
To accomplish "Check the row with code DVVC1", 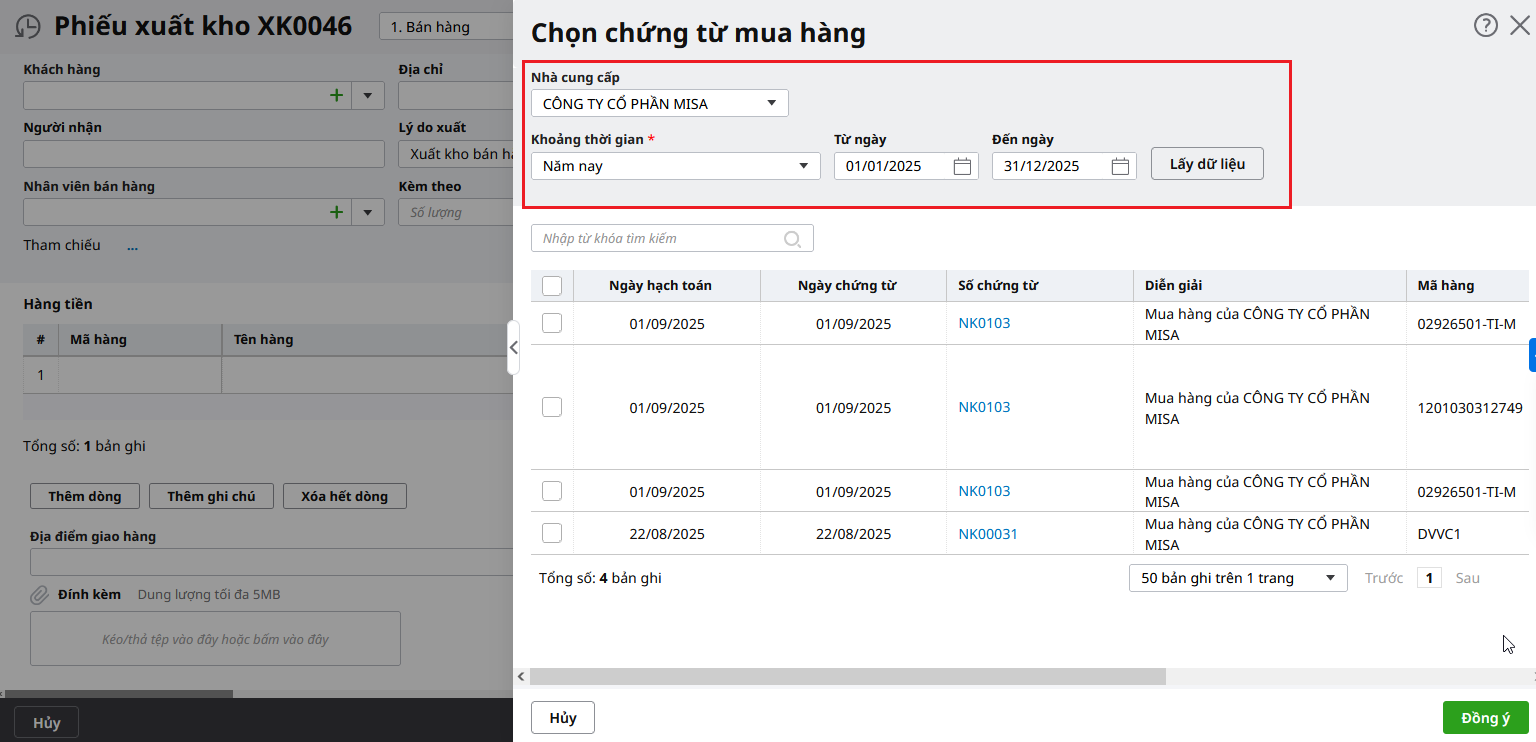I will click(552, 533).
